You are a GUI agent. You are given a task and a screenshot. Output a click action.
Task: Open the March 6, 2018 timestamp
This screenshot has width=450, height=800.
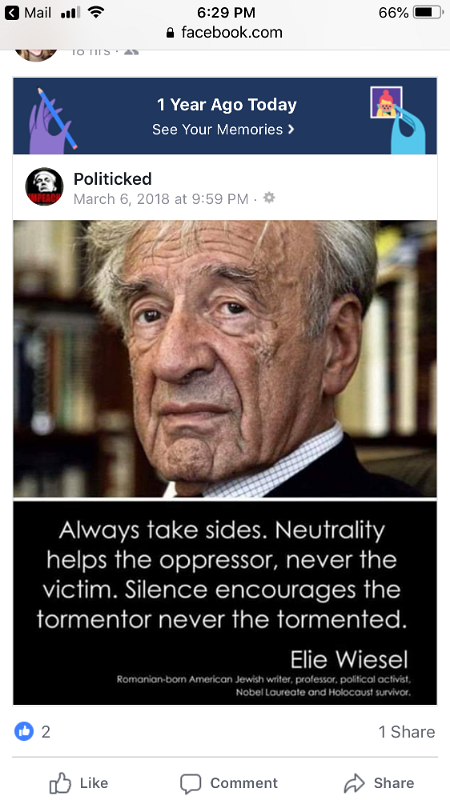coord(161,198)
